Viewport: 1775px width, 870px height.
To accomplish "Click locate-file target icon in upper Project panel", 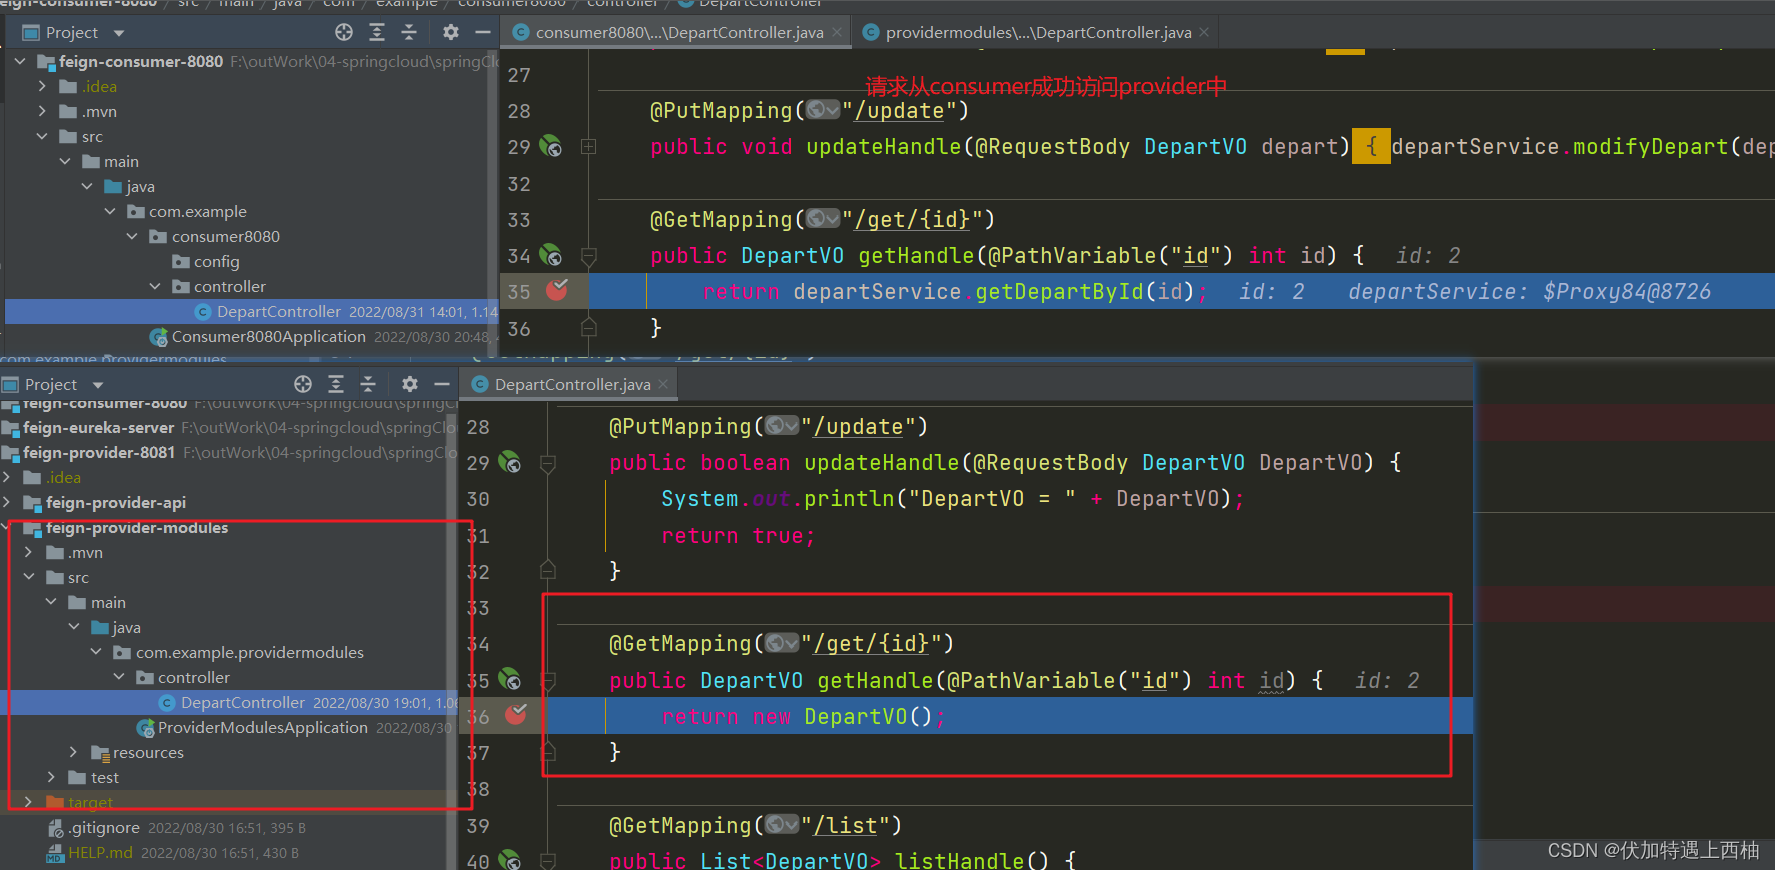I will click(344, 32).
